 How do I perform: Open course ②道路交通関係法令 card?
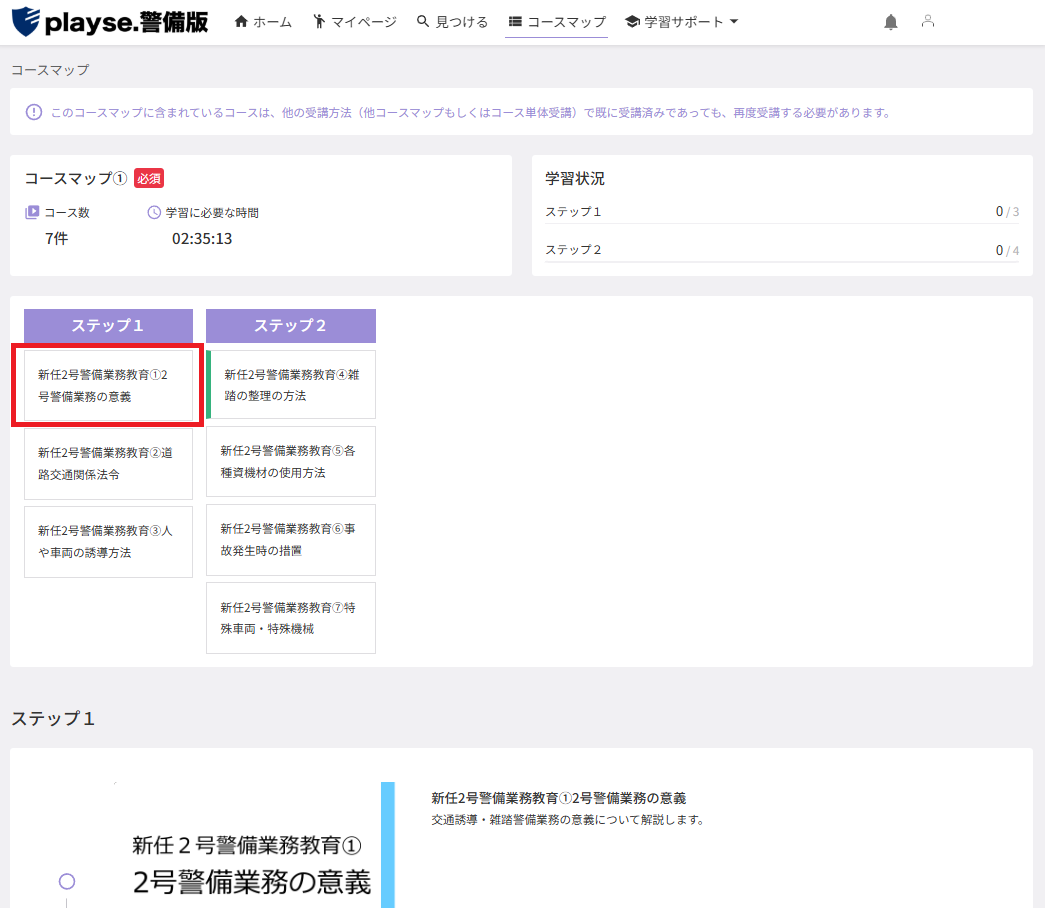click(108, 463)
